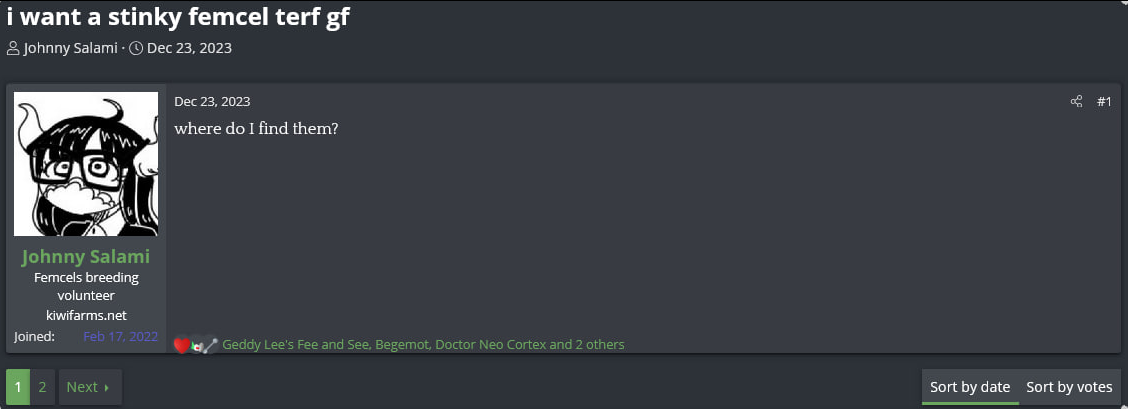
Task: Open post number #1 permalink
Action: pos(1104,102)
